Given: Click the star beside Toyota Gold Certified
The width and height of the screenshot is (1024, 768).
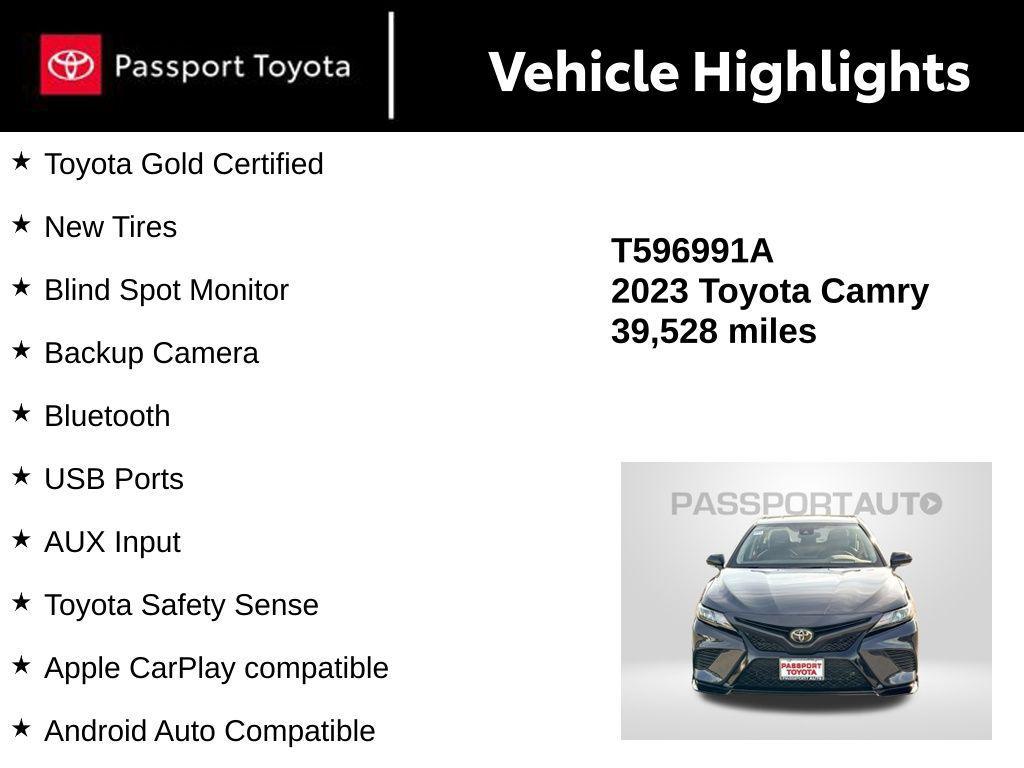Looking at the screenshot, I should point(21,161).
